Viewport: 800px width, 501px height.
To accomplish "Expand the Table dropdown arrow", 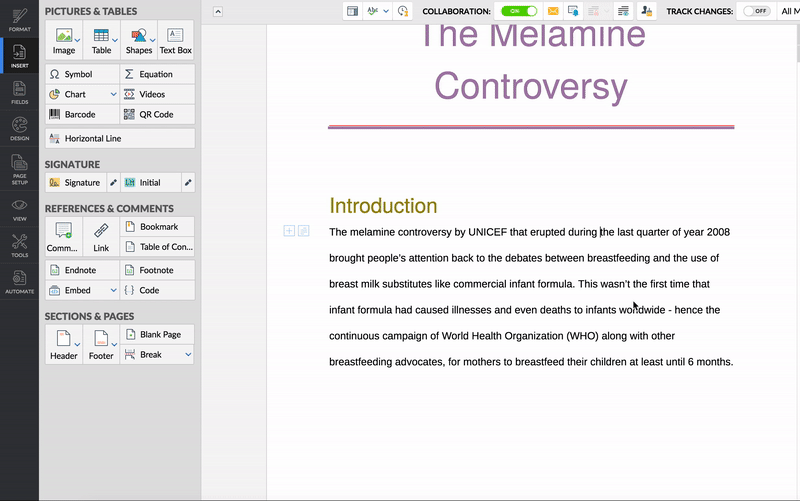I will (115, 40).
